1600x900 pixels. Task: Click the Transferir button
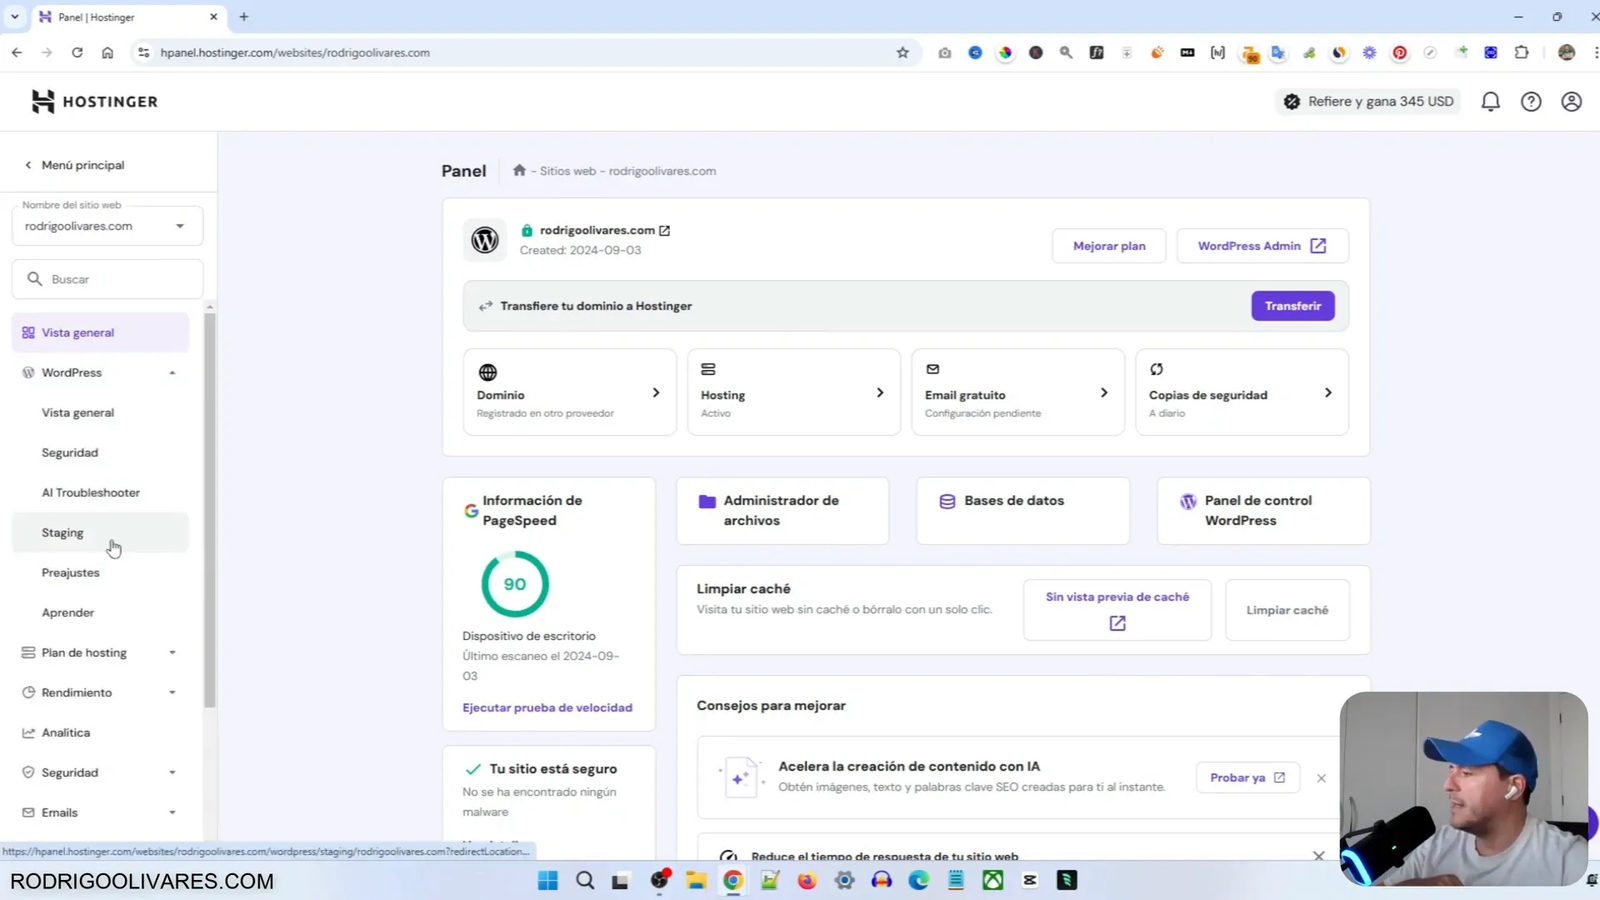(1292, 305)
